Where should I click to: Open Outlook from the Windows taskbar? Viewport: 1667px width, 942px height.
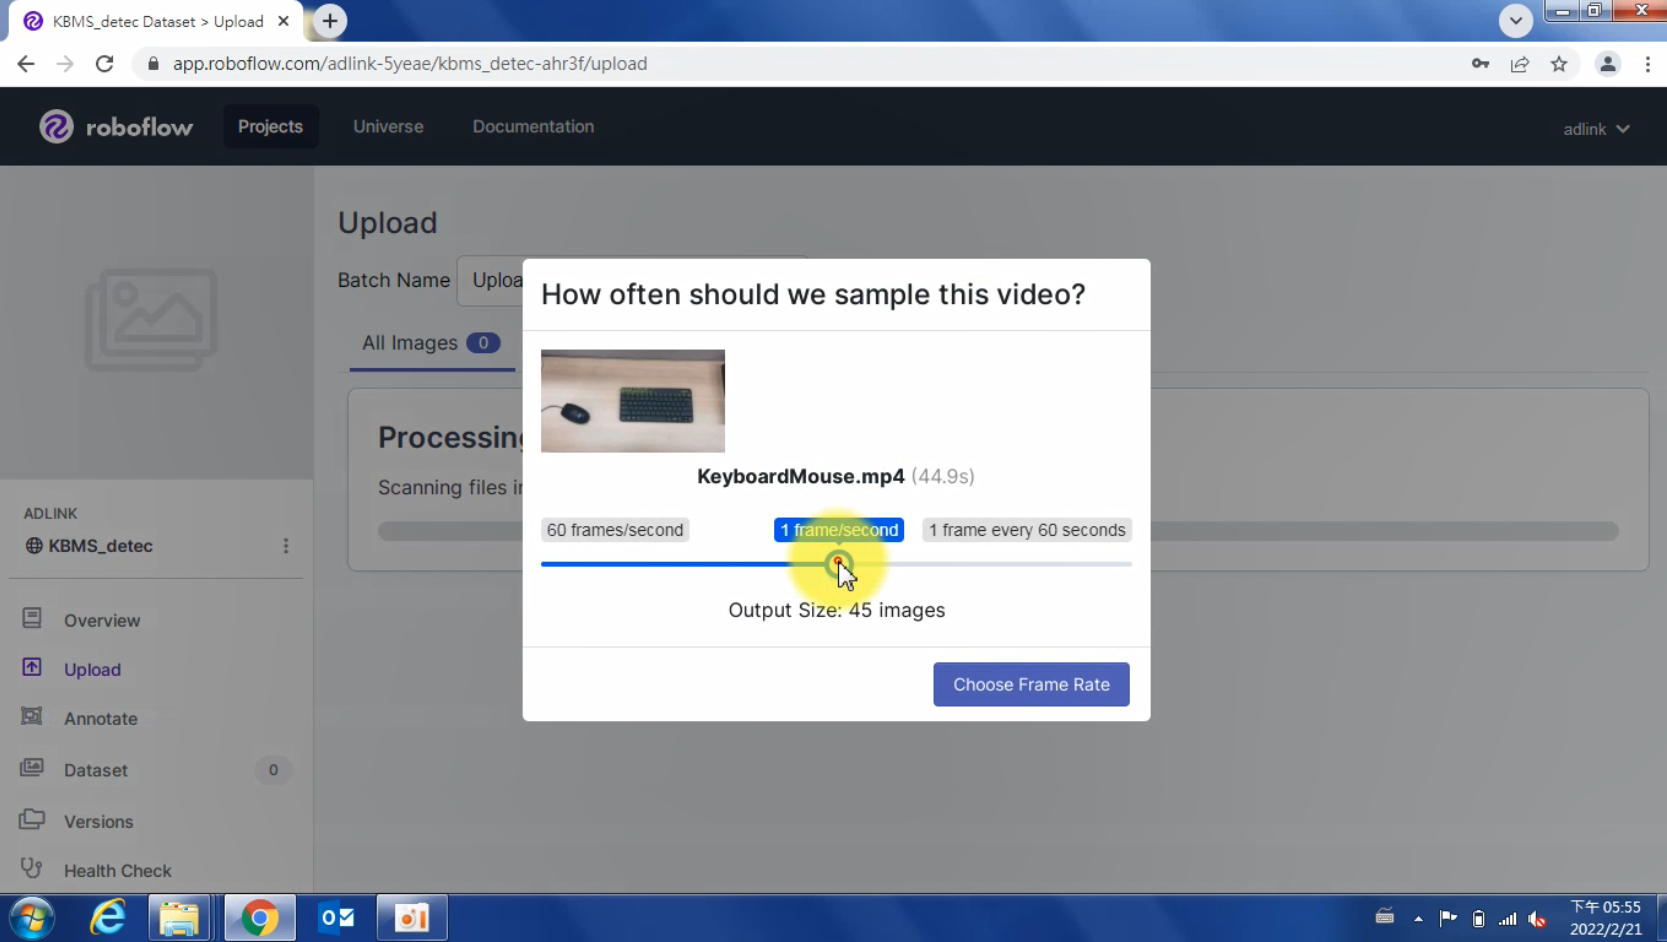coord(337,917)
